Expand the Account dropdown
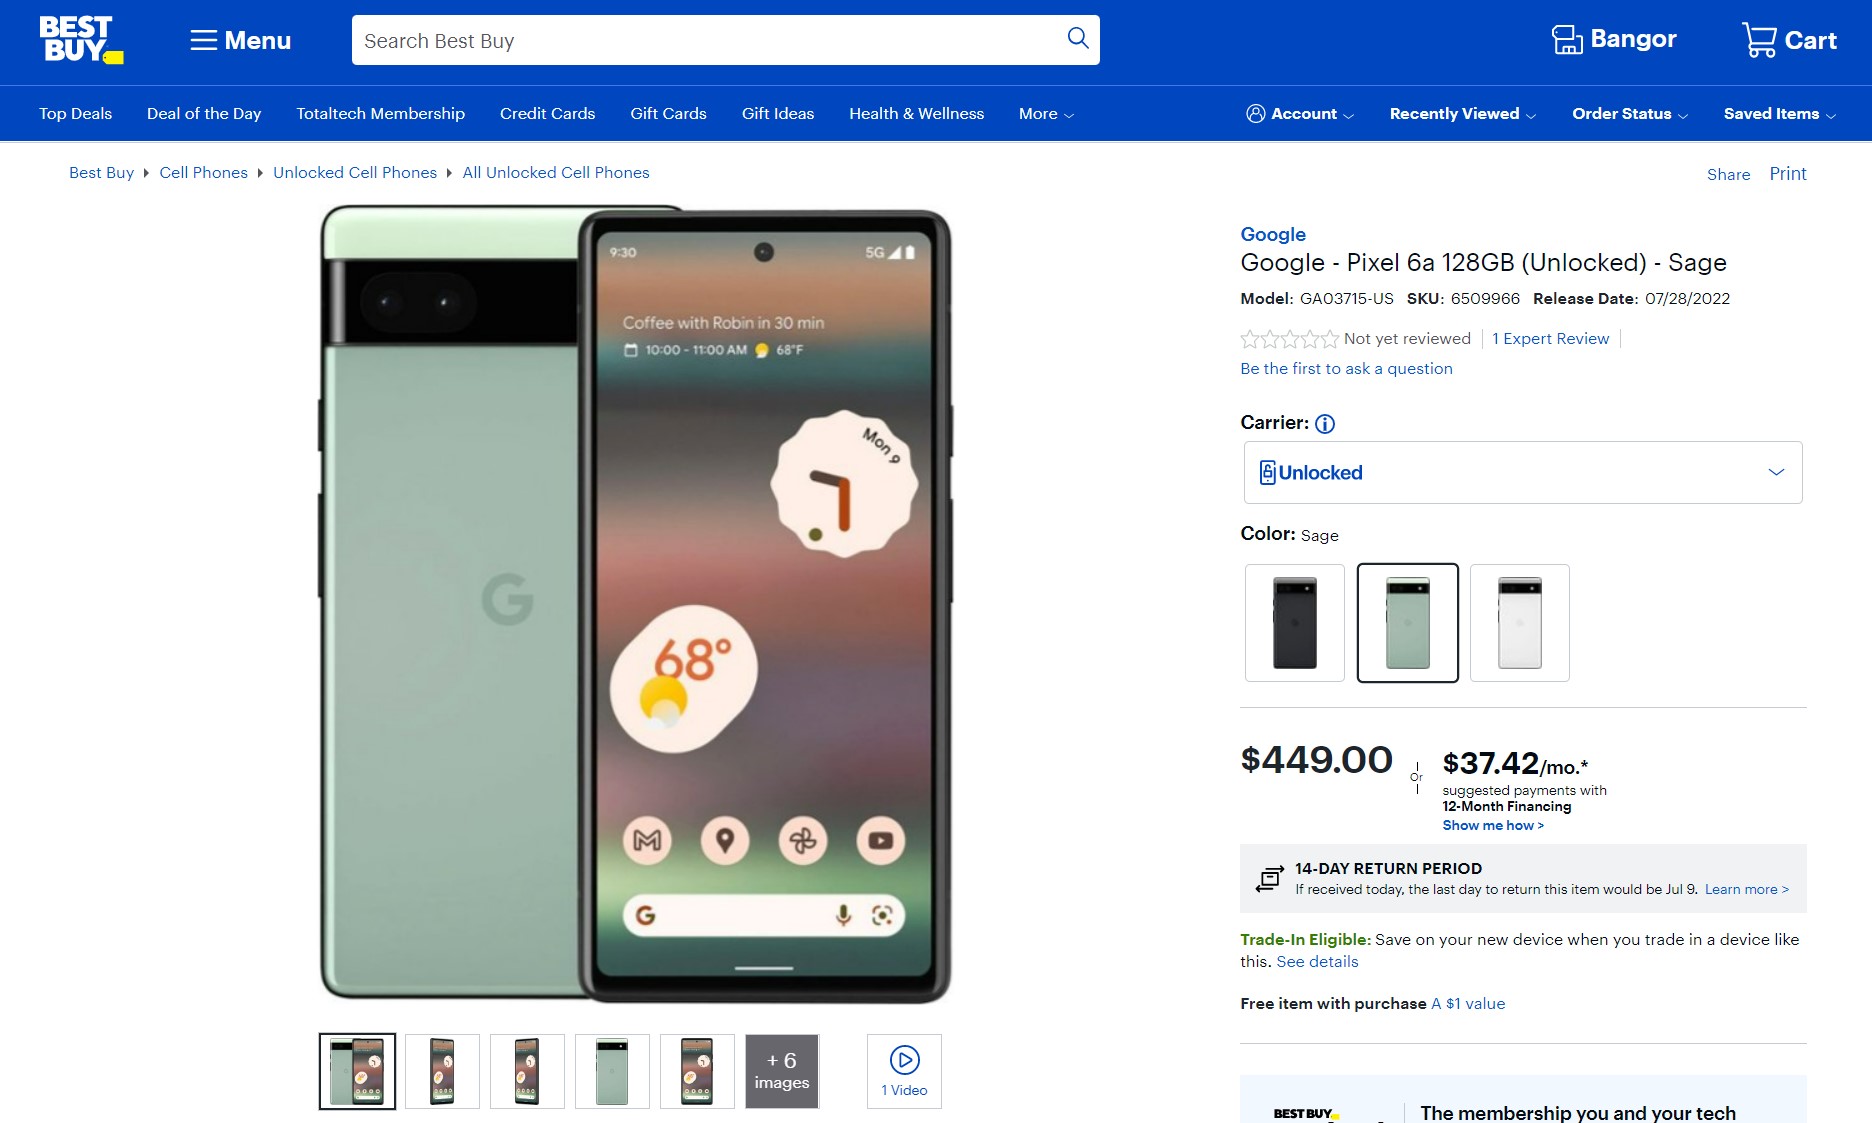The image size is (1872, 1123). click(x=1300, y=114)
